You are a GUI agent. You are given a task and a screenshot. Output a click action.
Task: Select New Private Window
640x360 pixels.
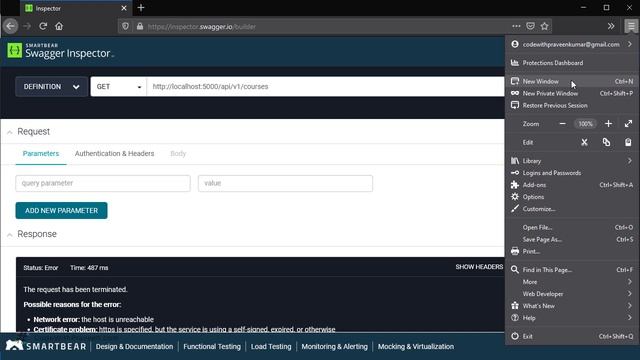[x=572, y=93]
